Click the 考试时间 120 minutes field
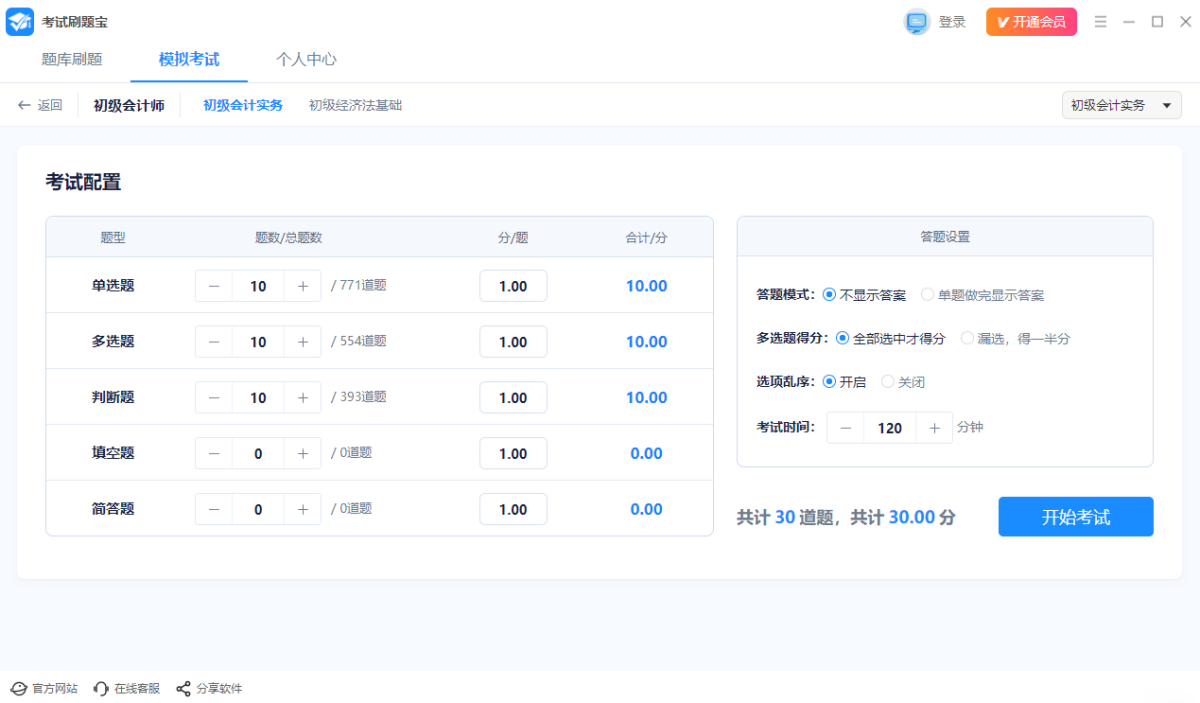The height and width of the screenshot is (703, 1200). point(890,428)
